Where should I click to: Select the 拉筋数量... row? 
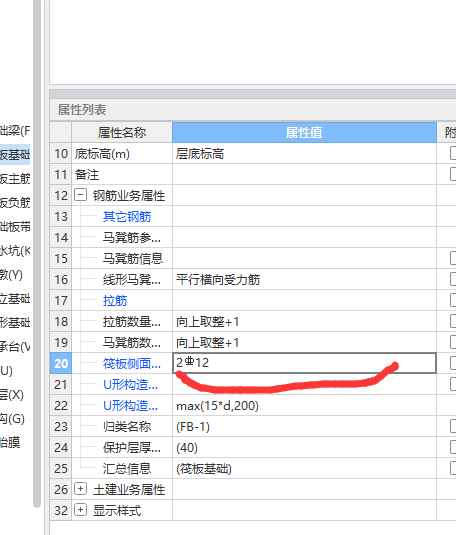click(x=132, y=321)
